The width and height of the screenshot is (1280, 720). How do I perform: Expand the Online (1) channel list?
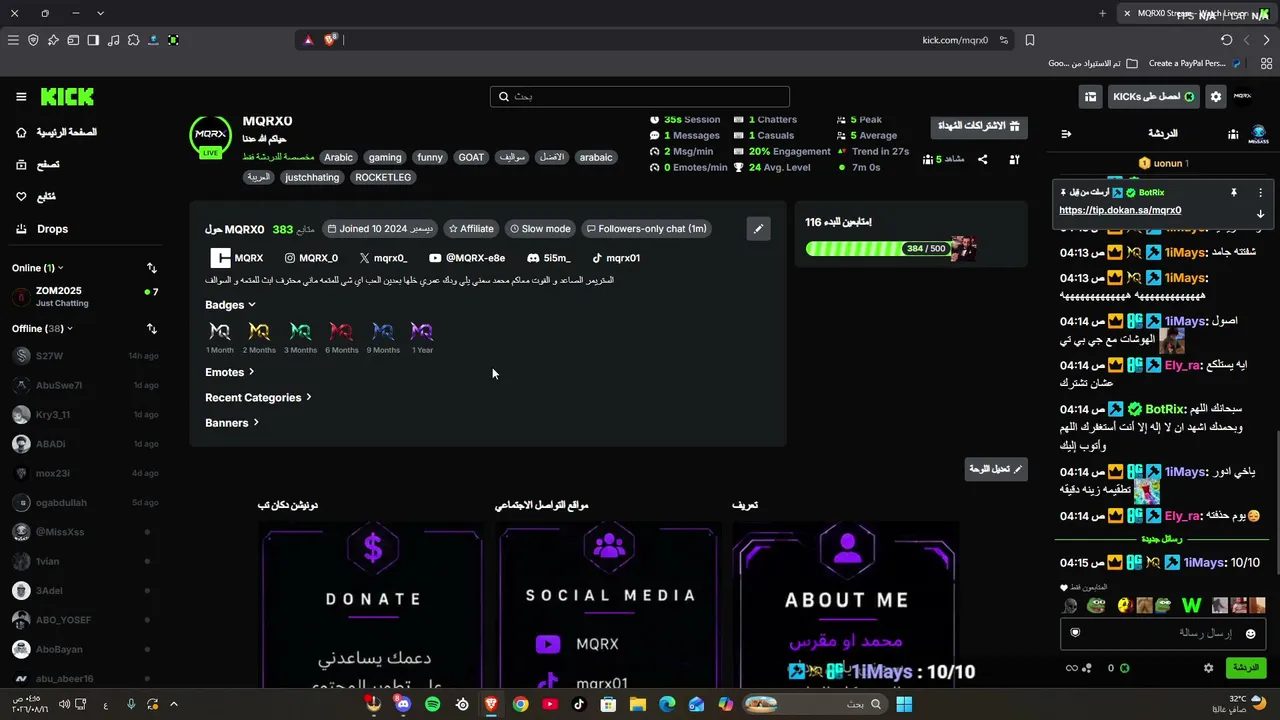tap(38, 268)
